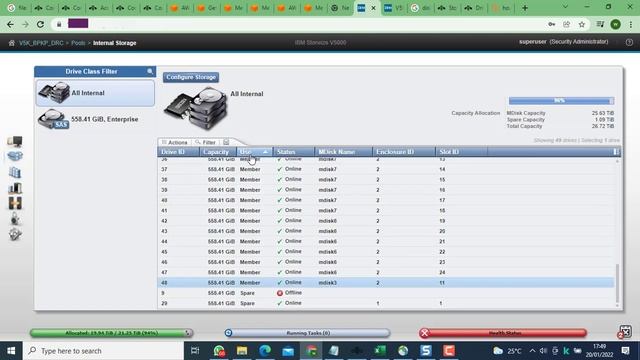The height and width of the screenshot is (360, 640).
Task: Close the active IBM browser tab
Action: pyautogui.click(x=373, y=8)
